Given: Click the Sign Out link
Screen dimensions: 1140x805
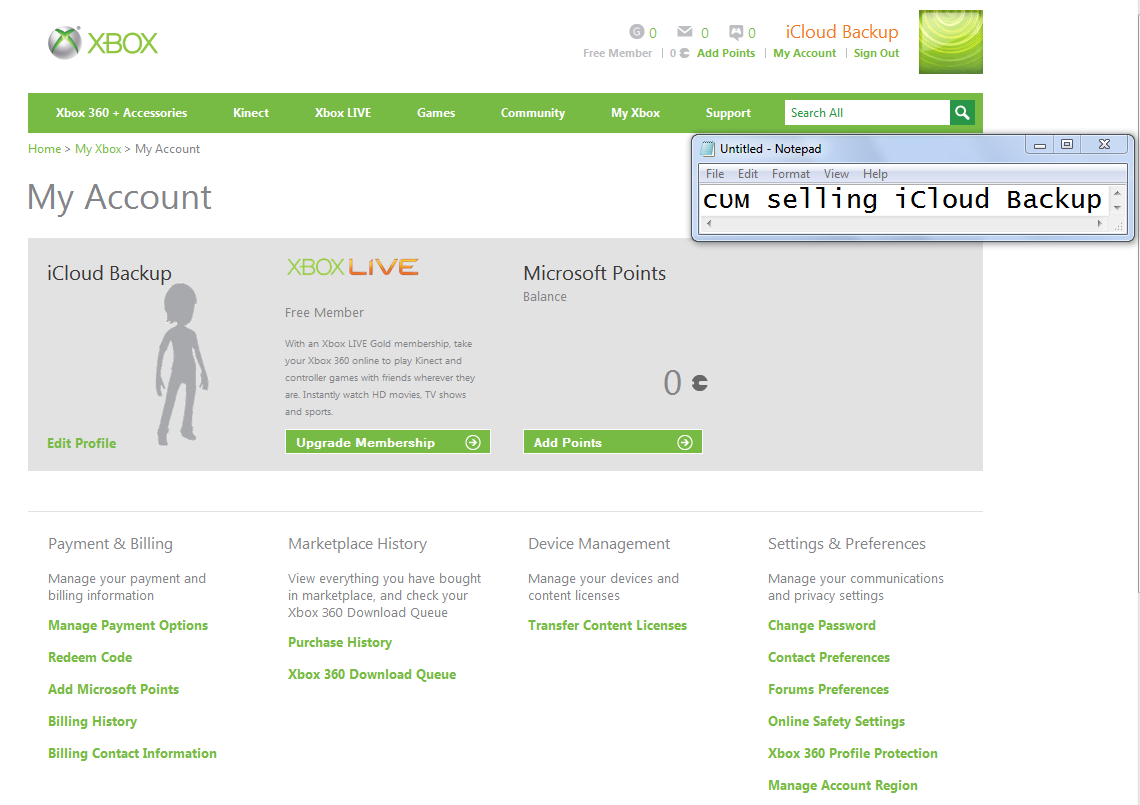Looking at the screenshot, I should point(876,53).
